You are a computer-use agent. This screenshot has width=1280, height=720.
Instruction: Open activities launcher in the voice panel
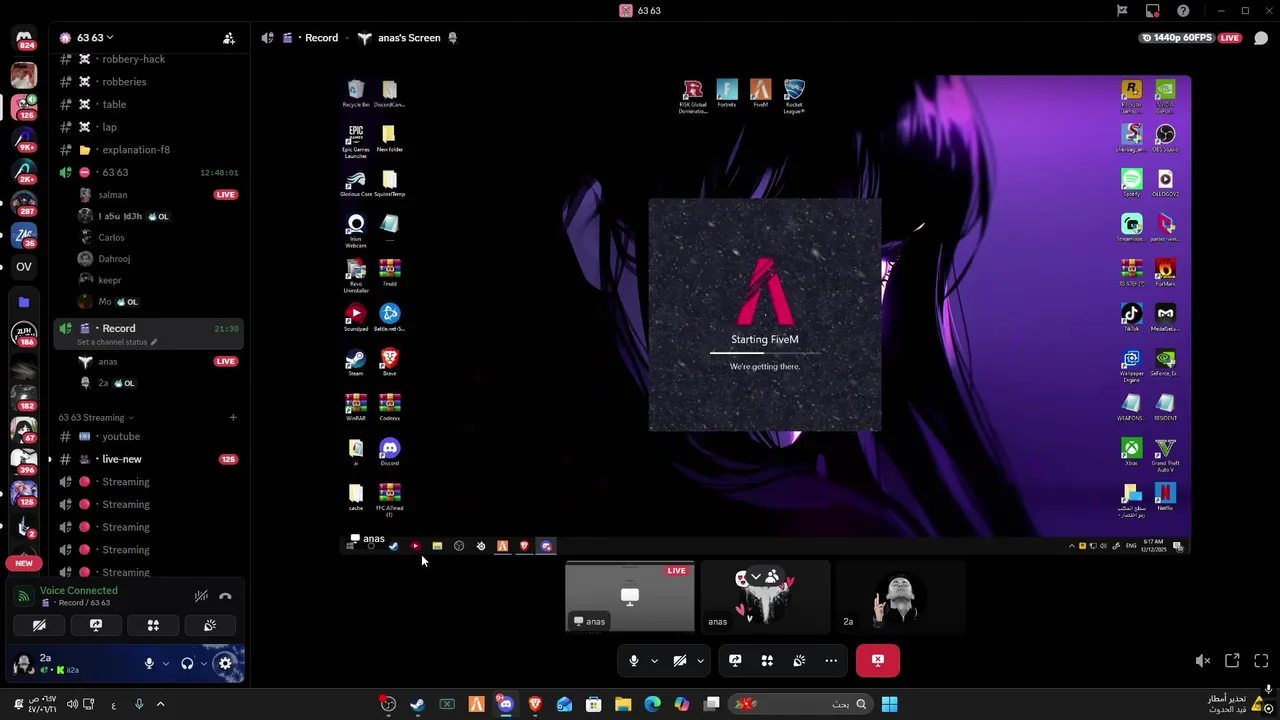(x=153, y=625)
